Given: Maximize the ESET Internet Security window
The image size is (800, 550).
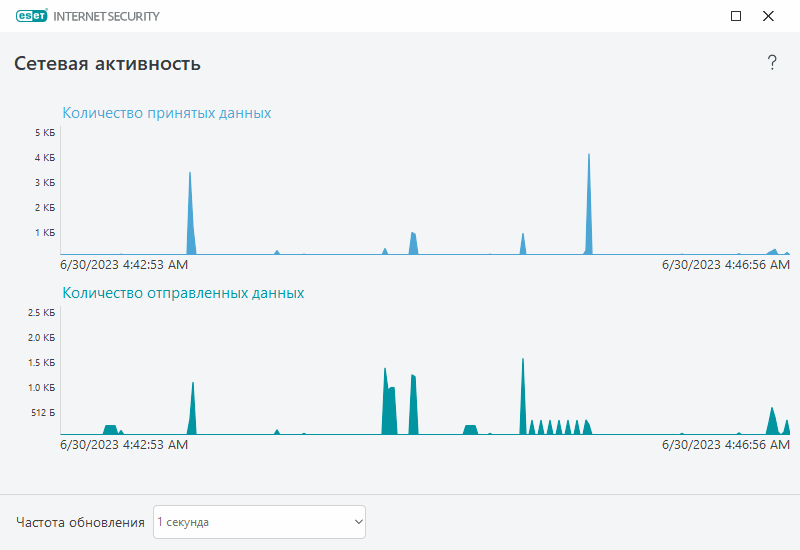Looking at the screenshot, I should [x=736, y=16].
